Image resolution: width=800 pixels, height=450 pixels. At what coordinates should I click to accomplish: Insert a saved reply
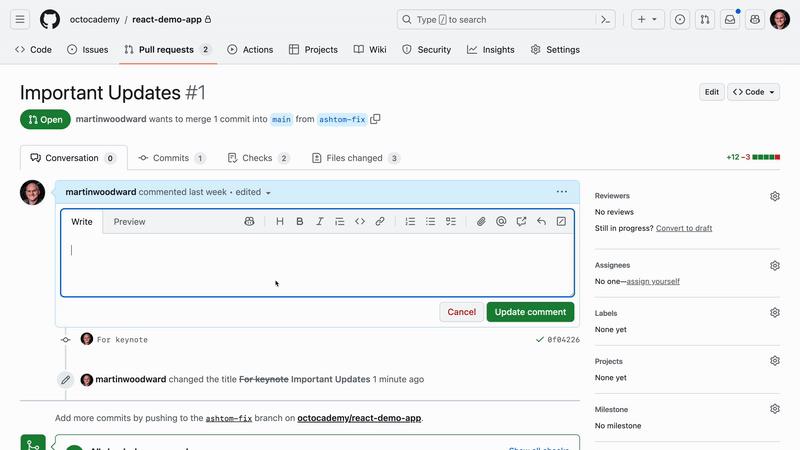(x=541, y=221)
